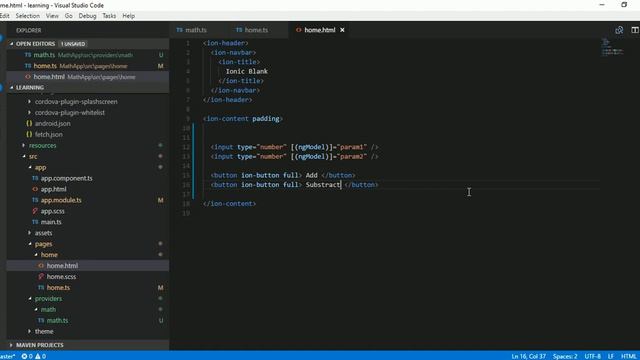Click the Ln 16, Col 37 status indicator
Screen dimensions: 640x360
click(x=528, y=356)
